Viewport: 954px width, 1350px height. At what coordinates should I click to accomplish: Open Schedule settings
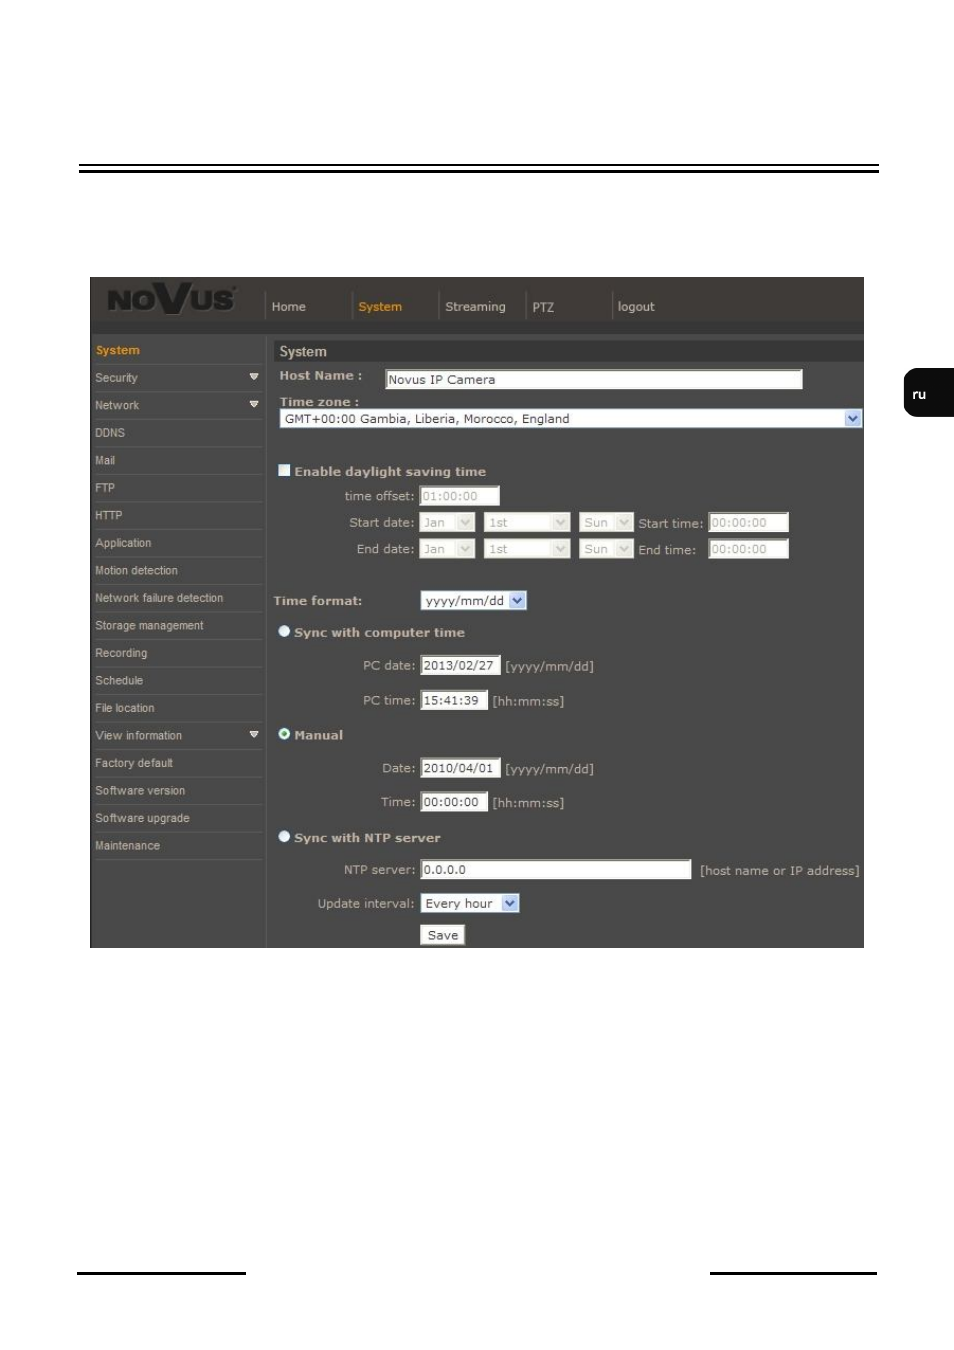tap(119, 680)
